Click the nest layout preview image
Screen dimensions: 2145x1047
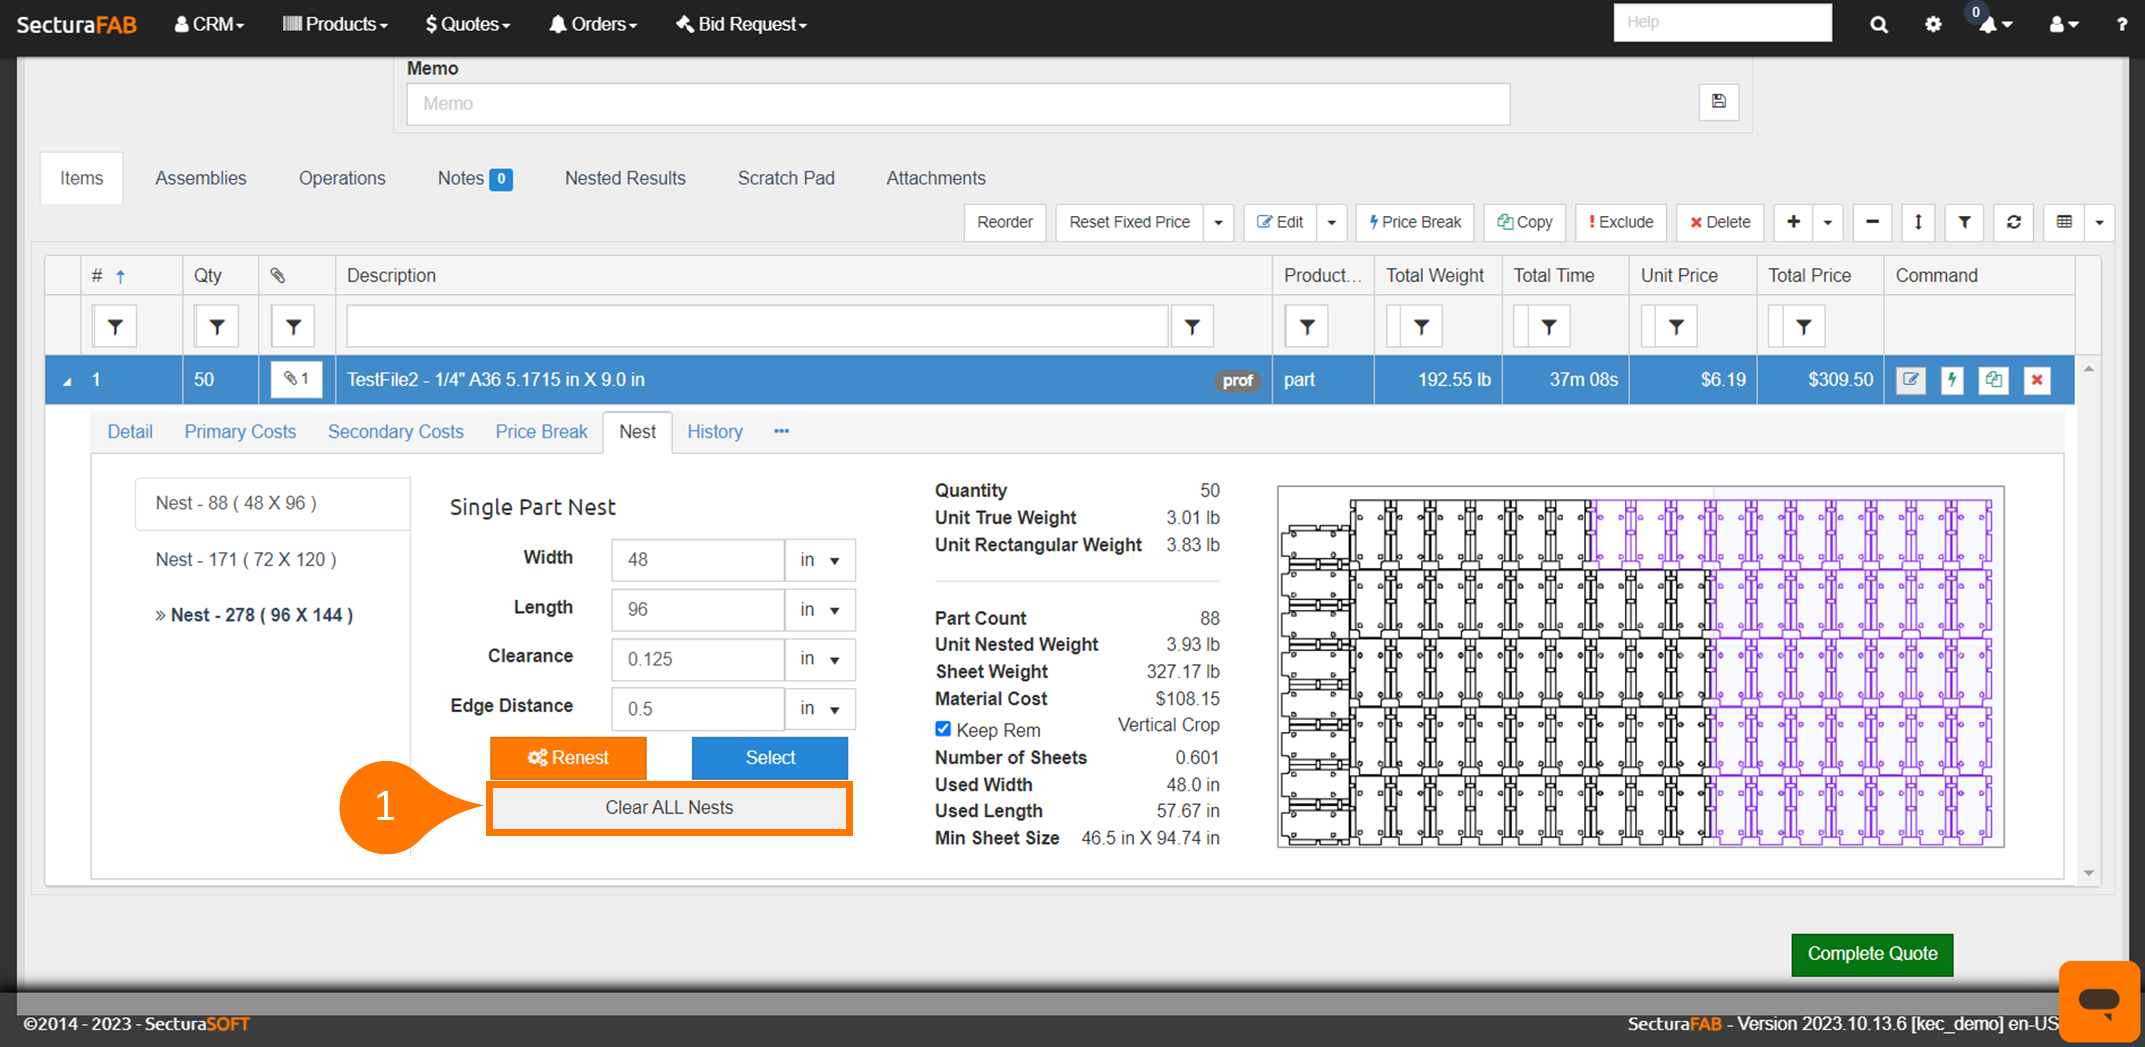point(1640,667)
